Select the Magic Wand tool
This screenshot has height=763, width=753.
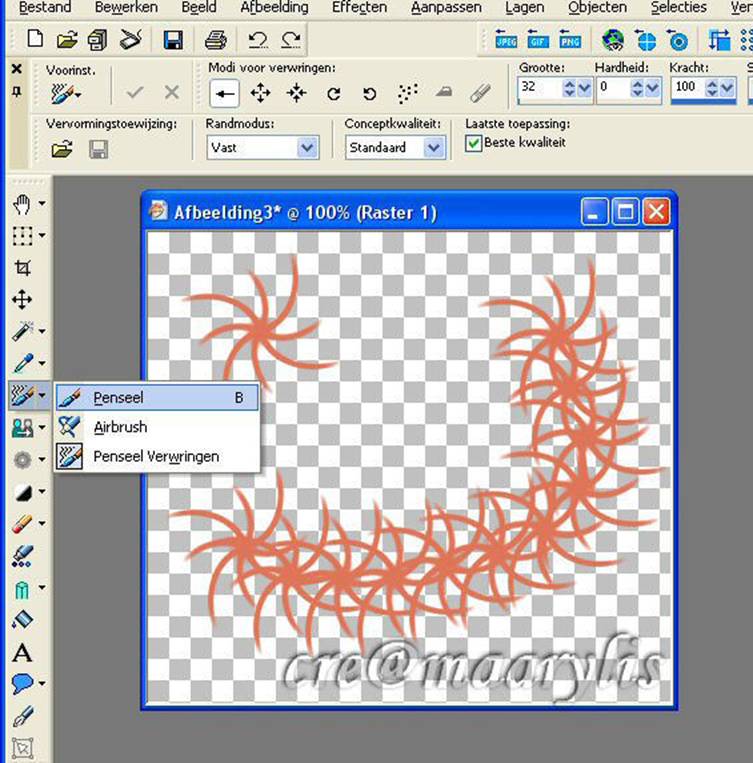pos(22,331)
